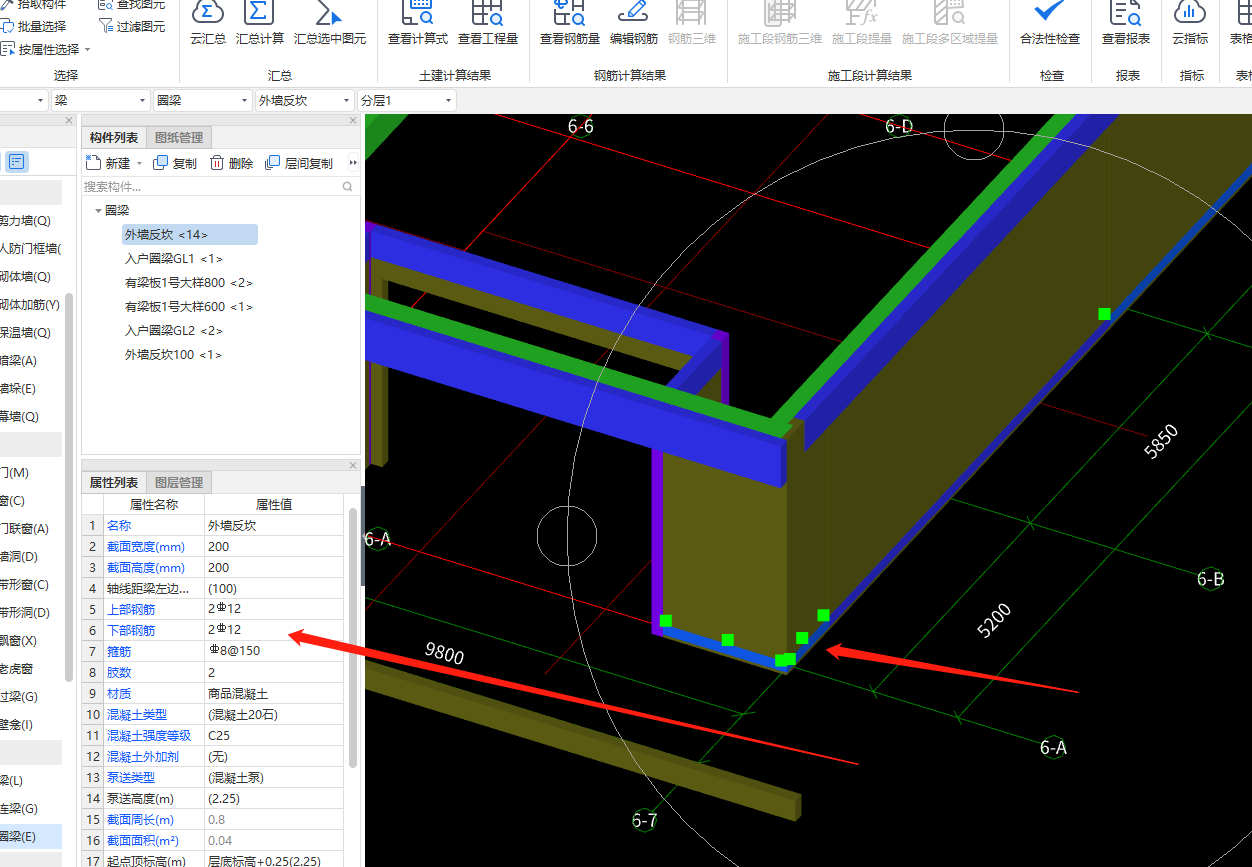Viewport: 1252px width, 867px height.
Task: Toggle list view icon in navigation panel
Action: point(18,161)
